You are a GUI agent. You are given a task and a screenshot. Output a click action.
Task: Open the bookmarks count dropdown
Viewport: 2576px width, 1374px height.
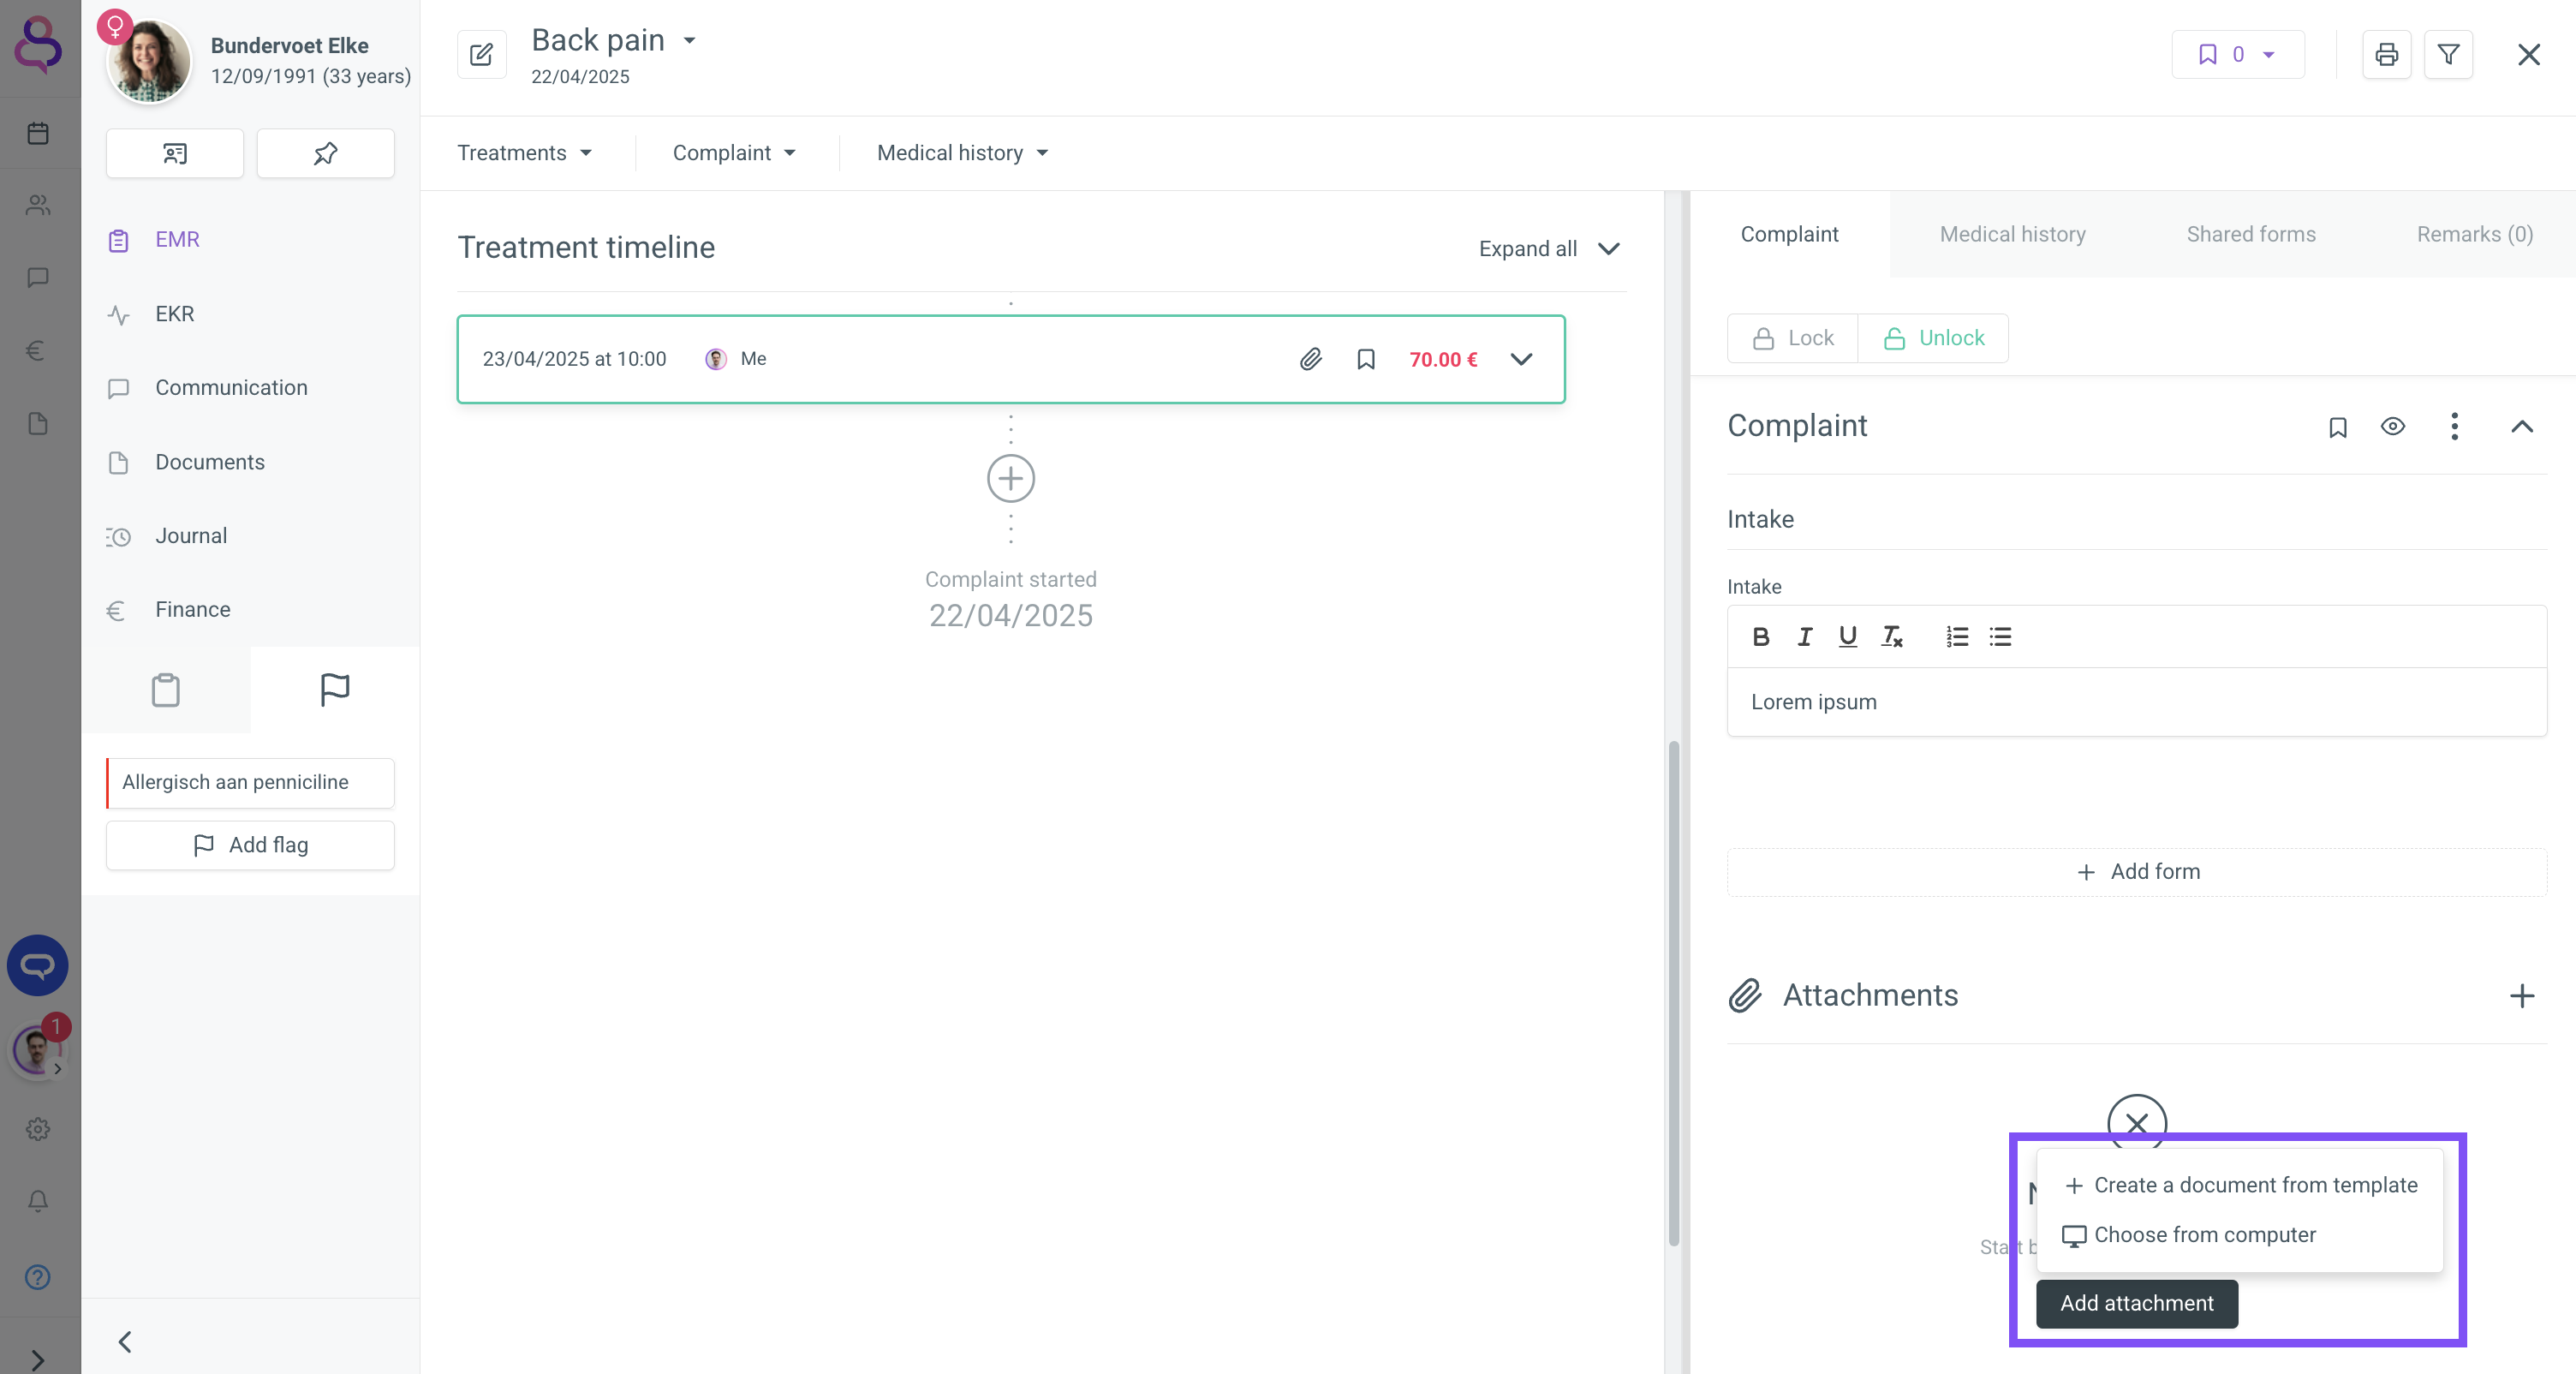tap(2238, 54)
